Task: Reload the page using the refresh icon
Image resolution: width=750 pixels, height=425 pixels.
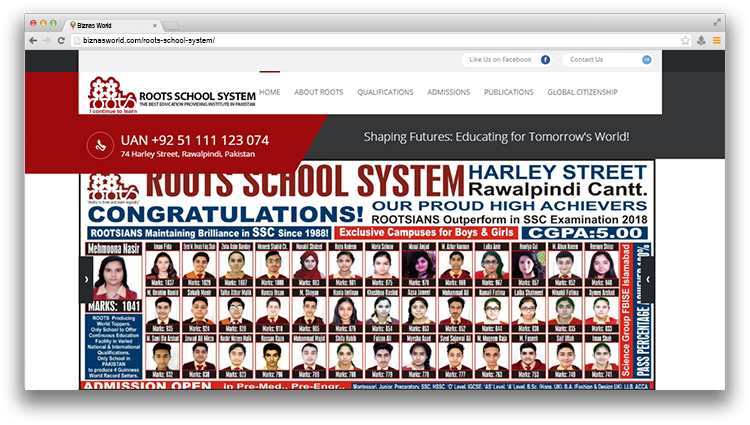Action: [x=62, y=40]
